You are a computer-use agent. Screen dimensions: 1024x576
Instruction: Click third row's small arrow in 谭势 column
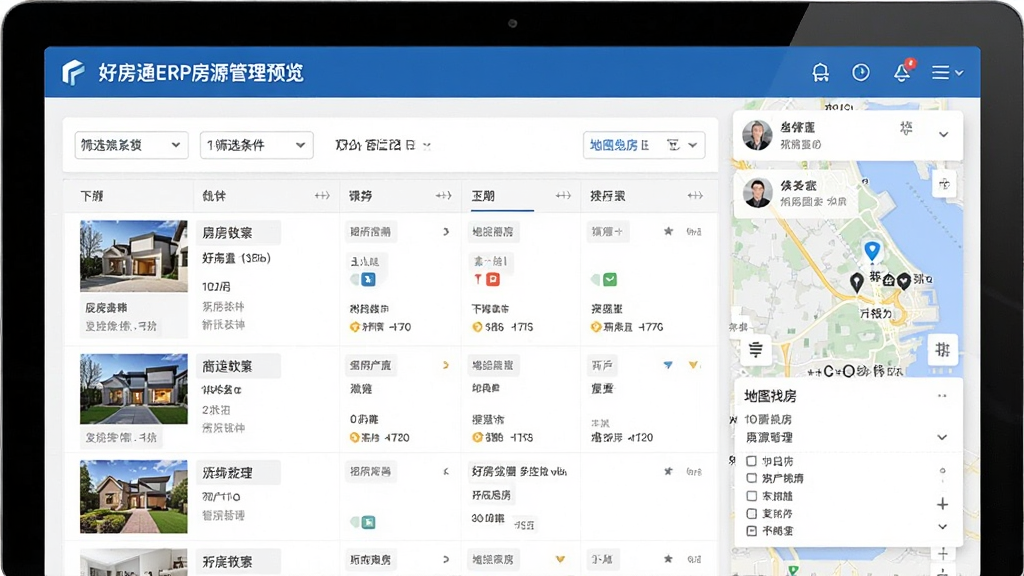point(446,472)
